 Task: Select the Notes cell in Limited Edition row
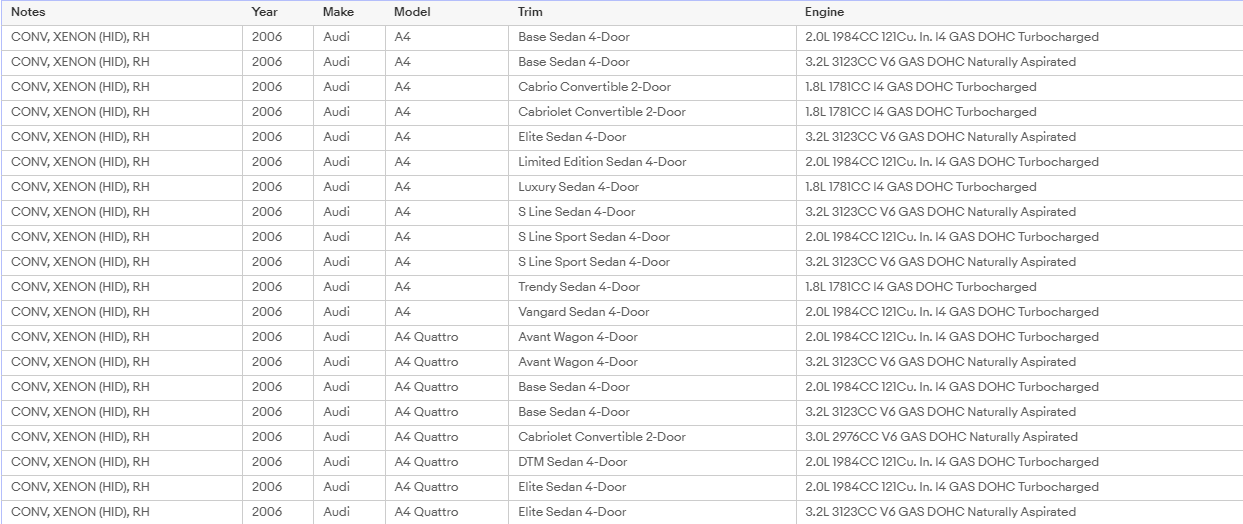121,162
